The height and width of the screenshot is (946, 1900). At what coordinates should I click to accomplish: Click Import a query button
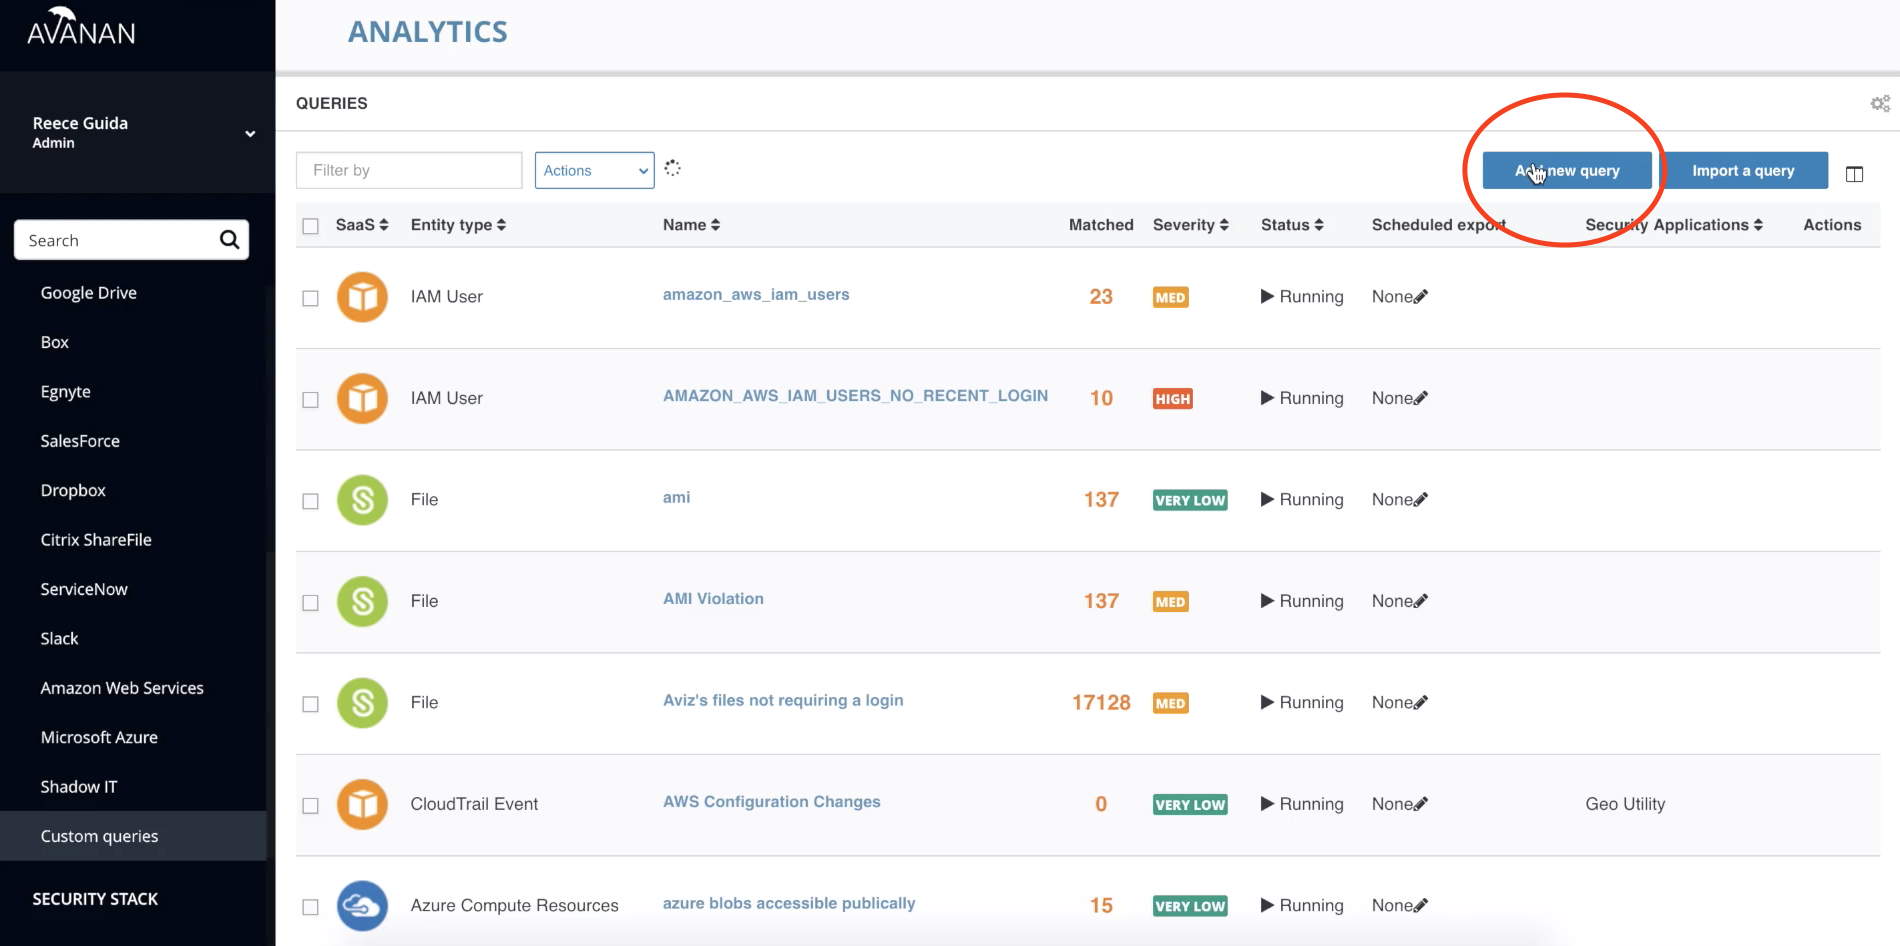[x=1743, y=170]
